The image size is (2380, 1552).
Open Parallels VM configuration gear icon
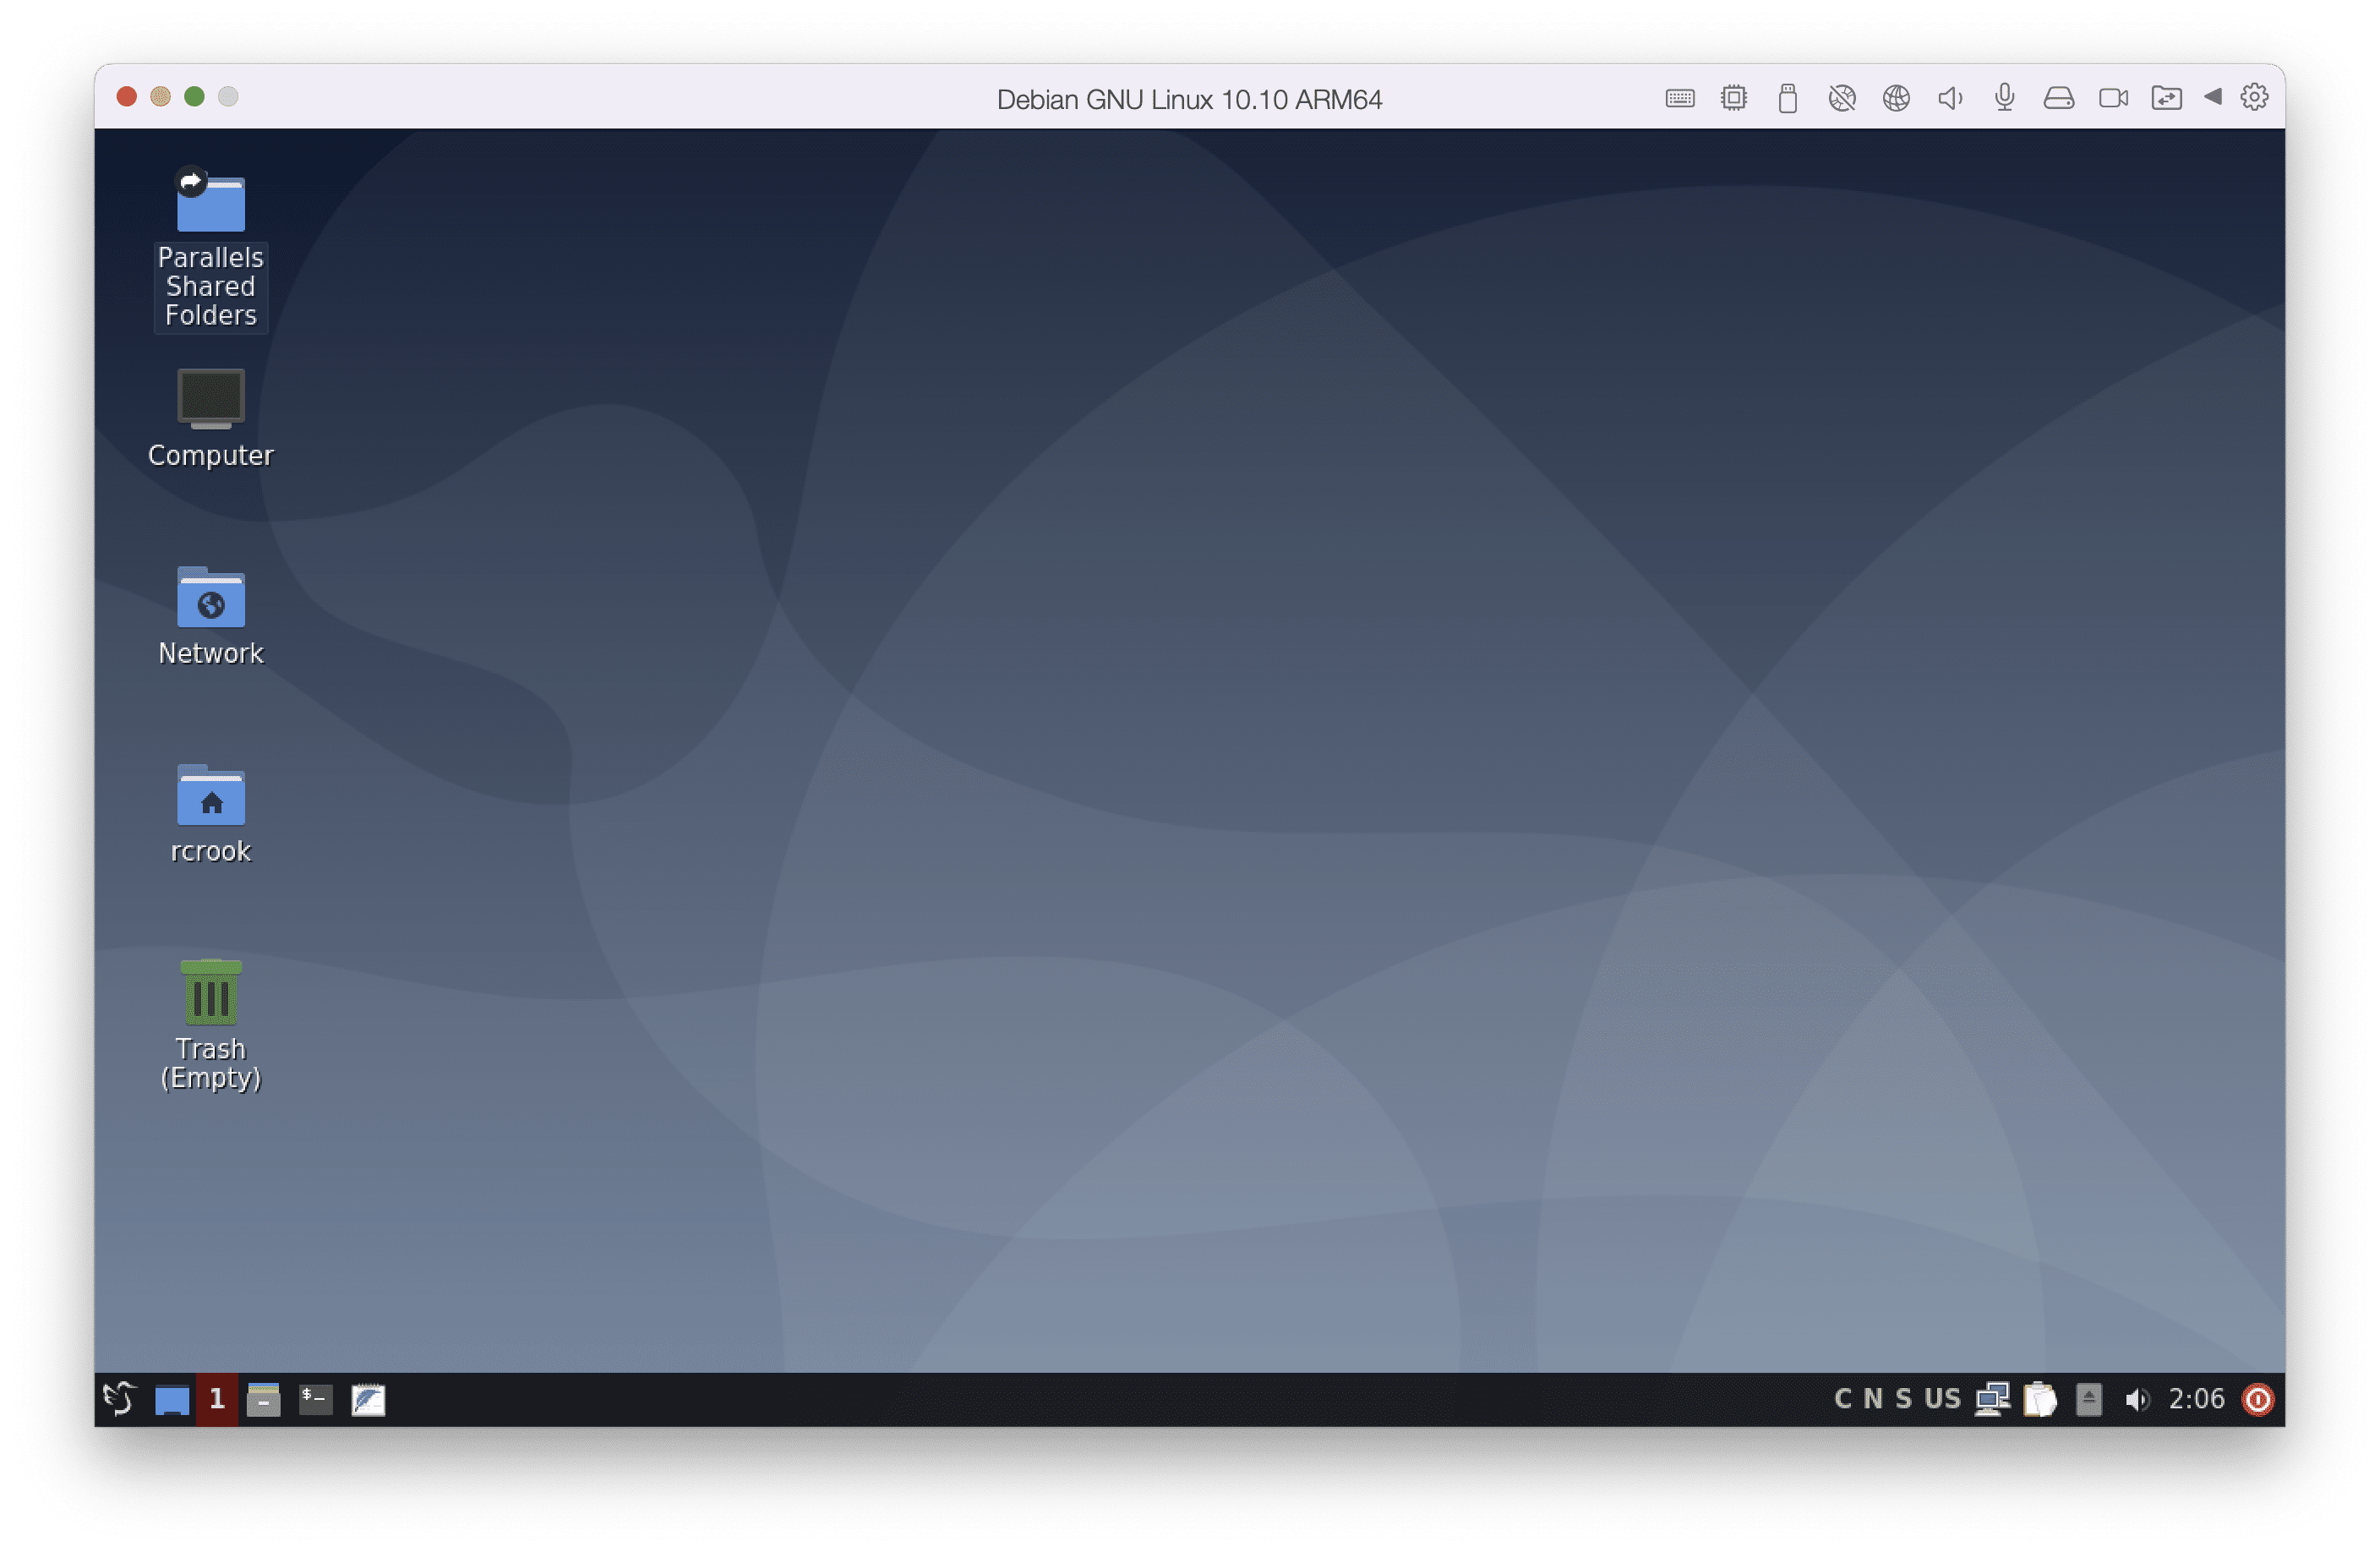[2255, 97]
